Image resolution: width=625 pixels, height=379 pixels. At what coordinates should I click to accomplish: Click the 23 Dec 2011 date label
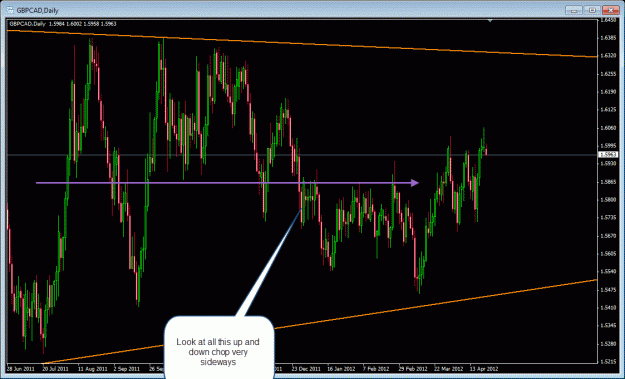306,369
